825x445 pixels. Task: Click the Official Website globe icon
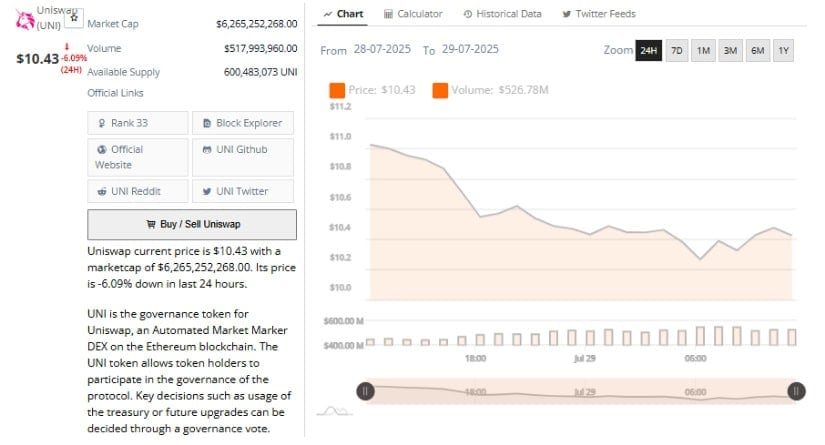pos(102,150)
